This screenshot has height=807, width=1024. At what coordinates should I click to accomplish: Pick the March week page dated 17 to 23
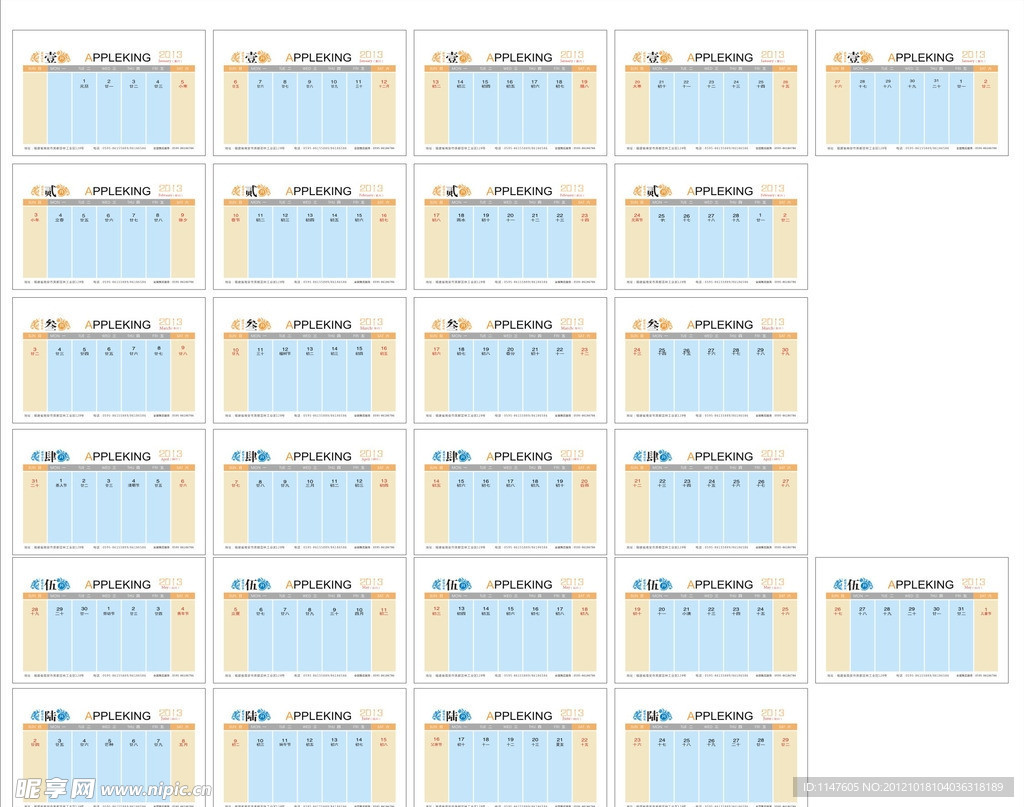pyautogui.click(x=510, y=360)
